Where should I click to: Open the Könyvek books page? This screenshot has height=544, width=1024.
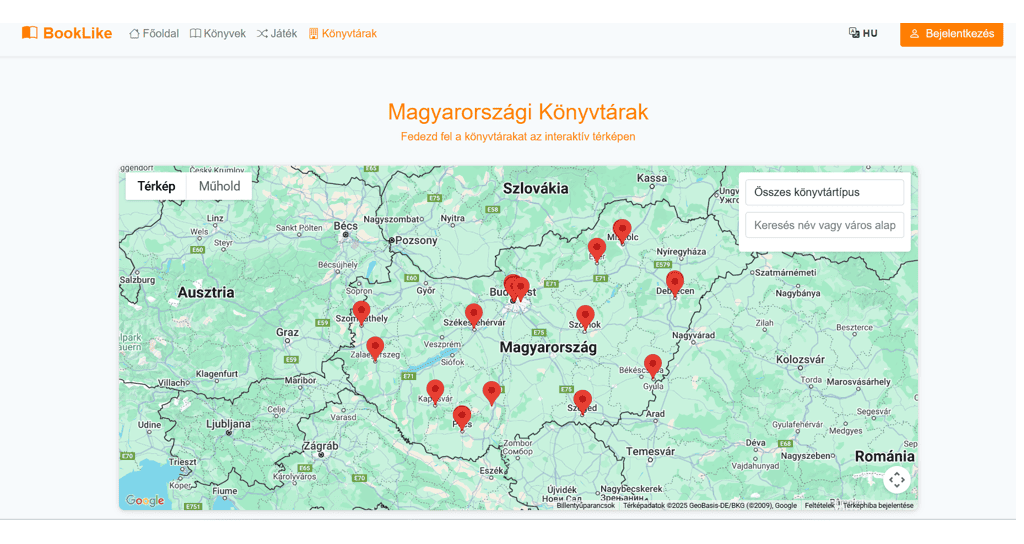point(218,34)
